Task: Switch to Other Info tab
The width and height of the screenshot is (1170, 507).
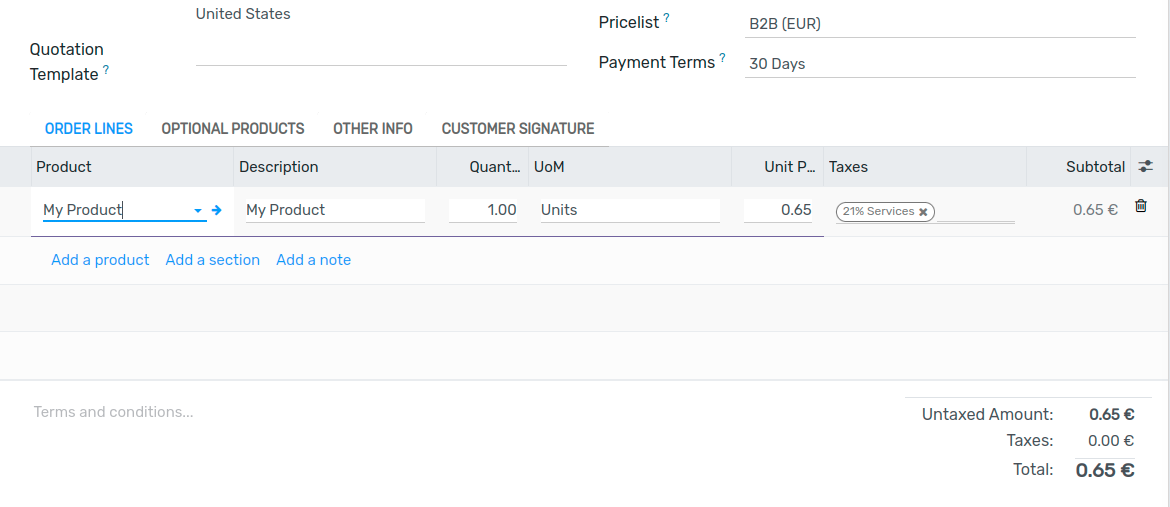Action: click(x=372, y=128)
